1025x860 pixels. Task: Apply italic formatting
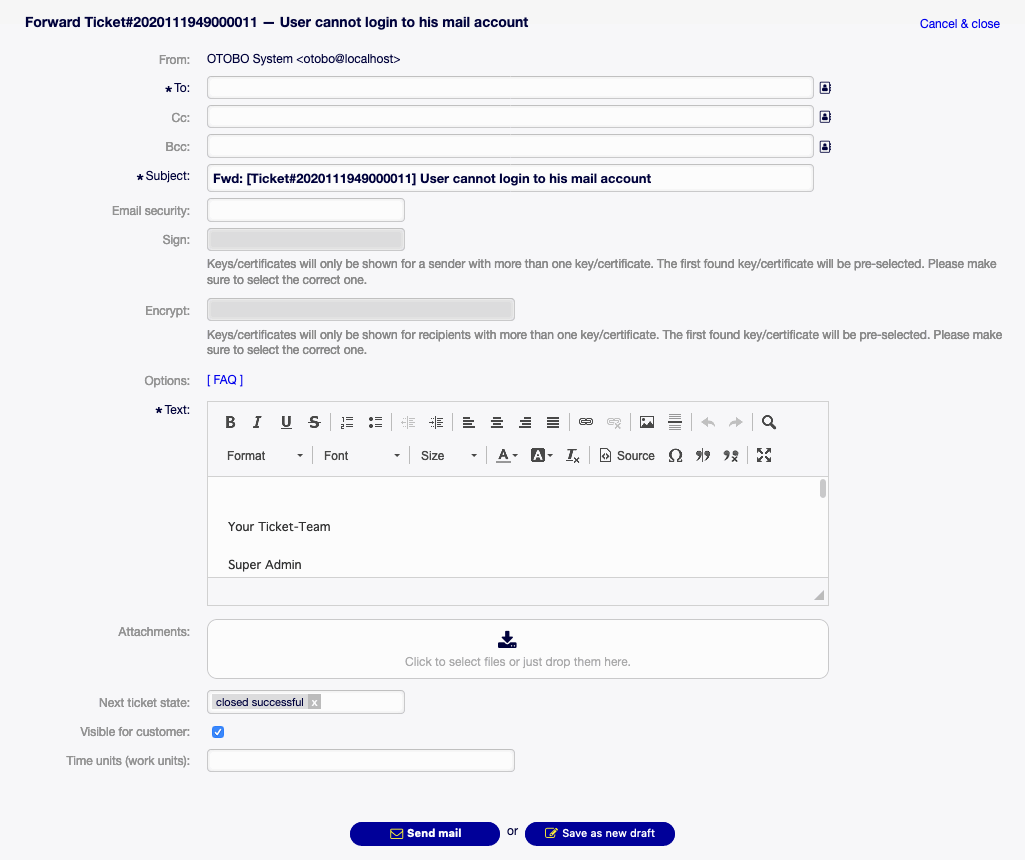click(x=257, y=421)
